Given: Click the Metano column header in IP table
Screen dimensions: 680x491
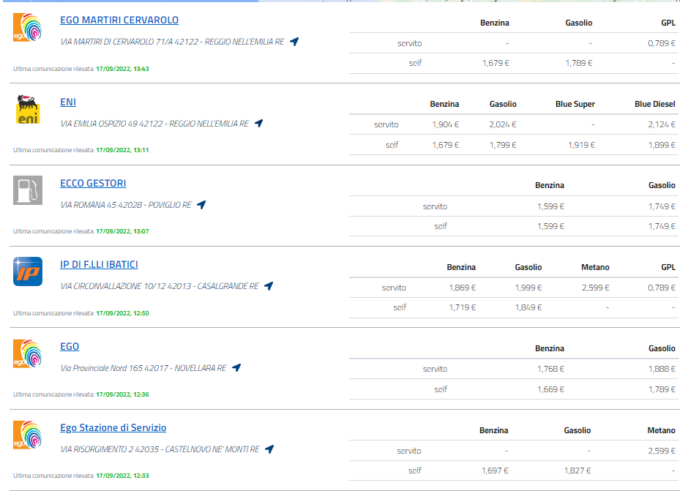Looking at the screenshot, I should click(595, 267).
